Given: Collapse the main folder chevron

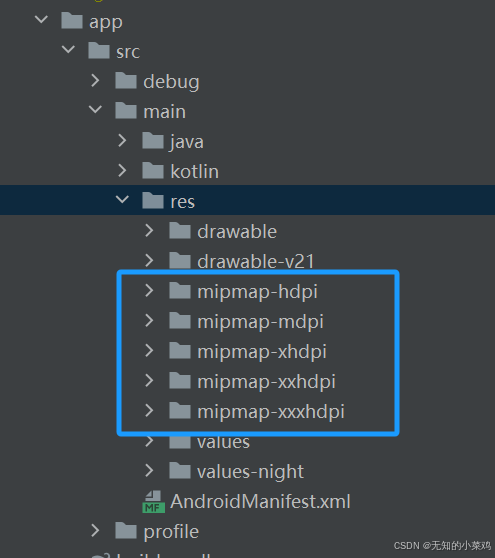Looking at the screenshot, I should 95,109.
